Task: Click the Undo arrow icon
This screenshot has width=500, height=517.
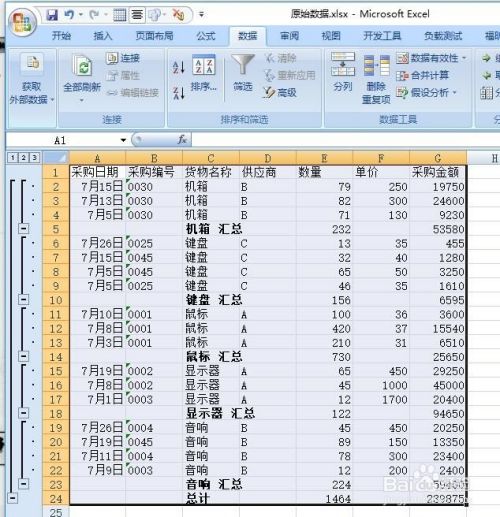Action: pos(69,15)
